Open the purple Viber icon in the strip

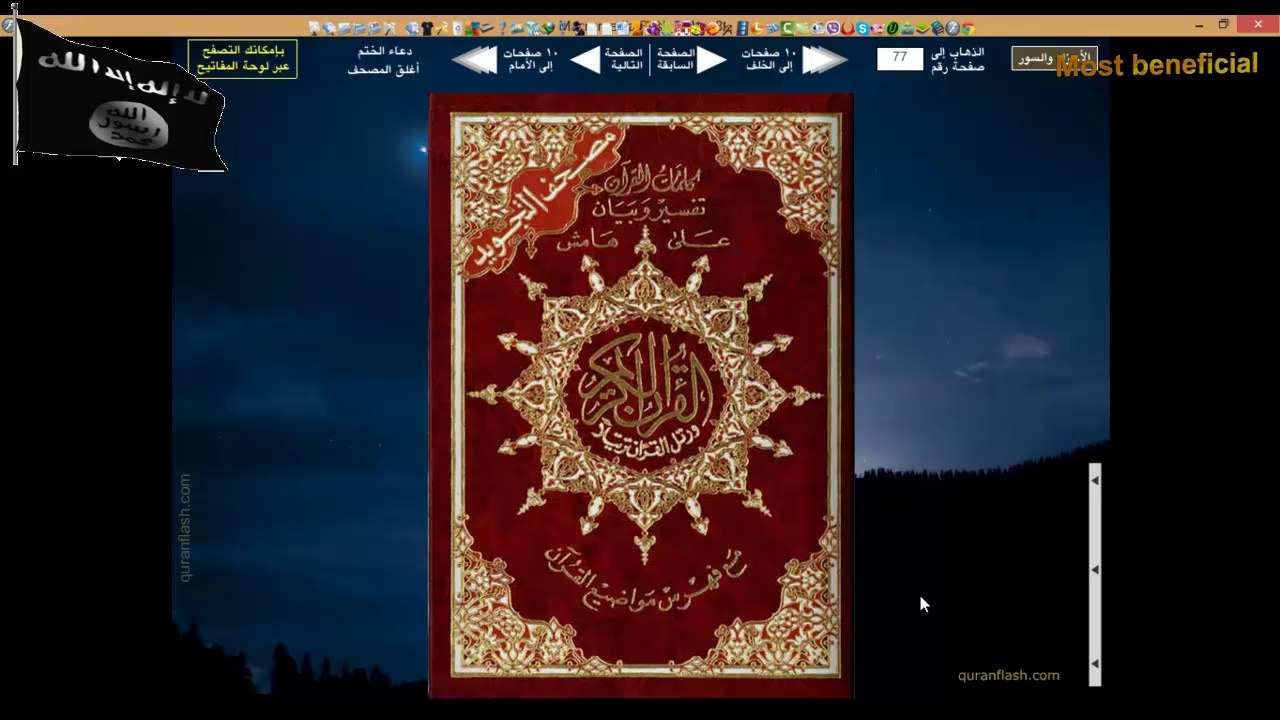click(832, 28)
